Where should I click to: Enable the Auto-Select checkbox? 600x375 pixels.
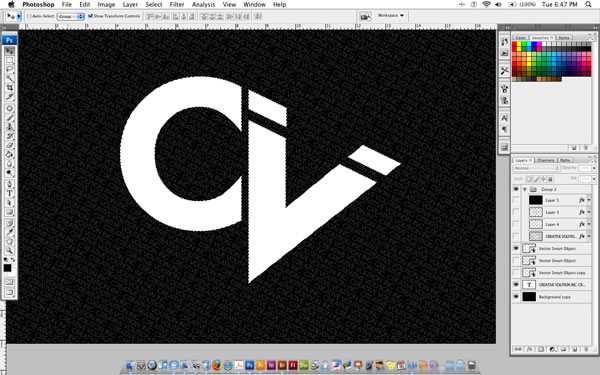[30, 16]
